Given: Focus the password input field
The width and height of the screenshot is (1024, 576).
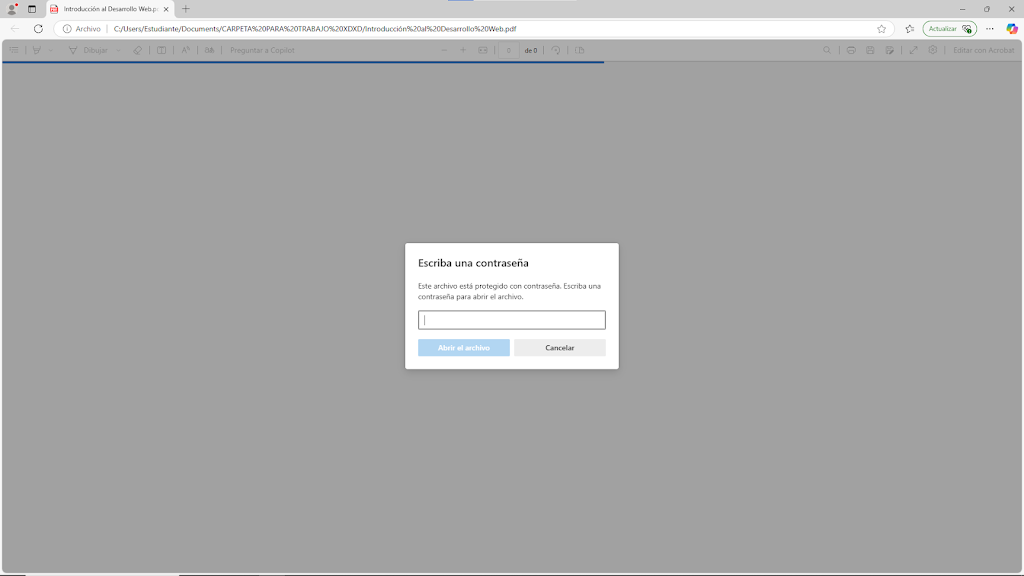Looking at the screenshot, I should click(x=511, y=320).
